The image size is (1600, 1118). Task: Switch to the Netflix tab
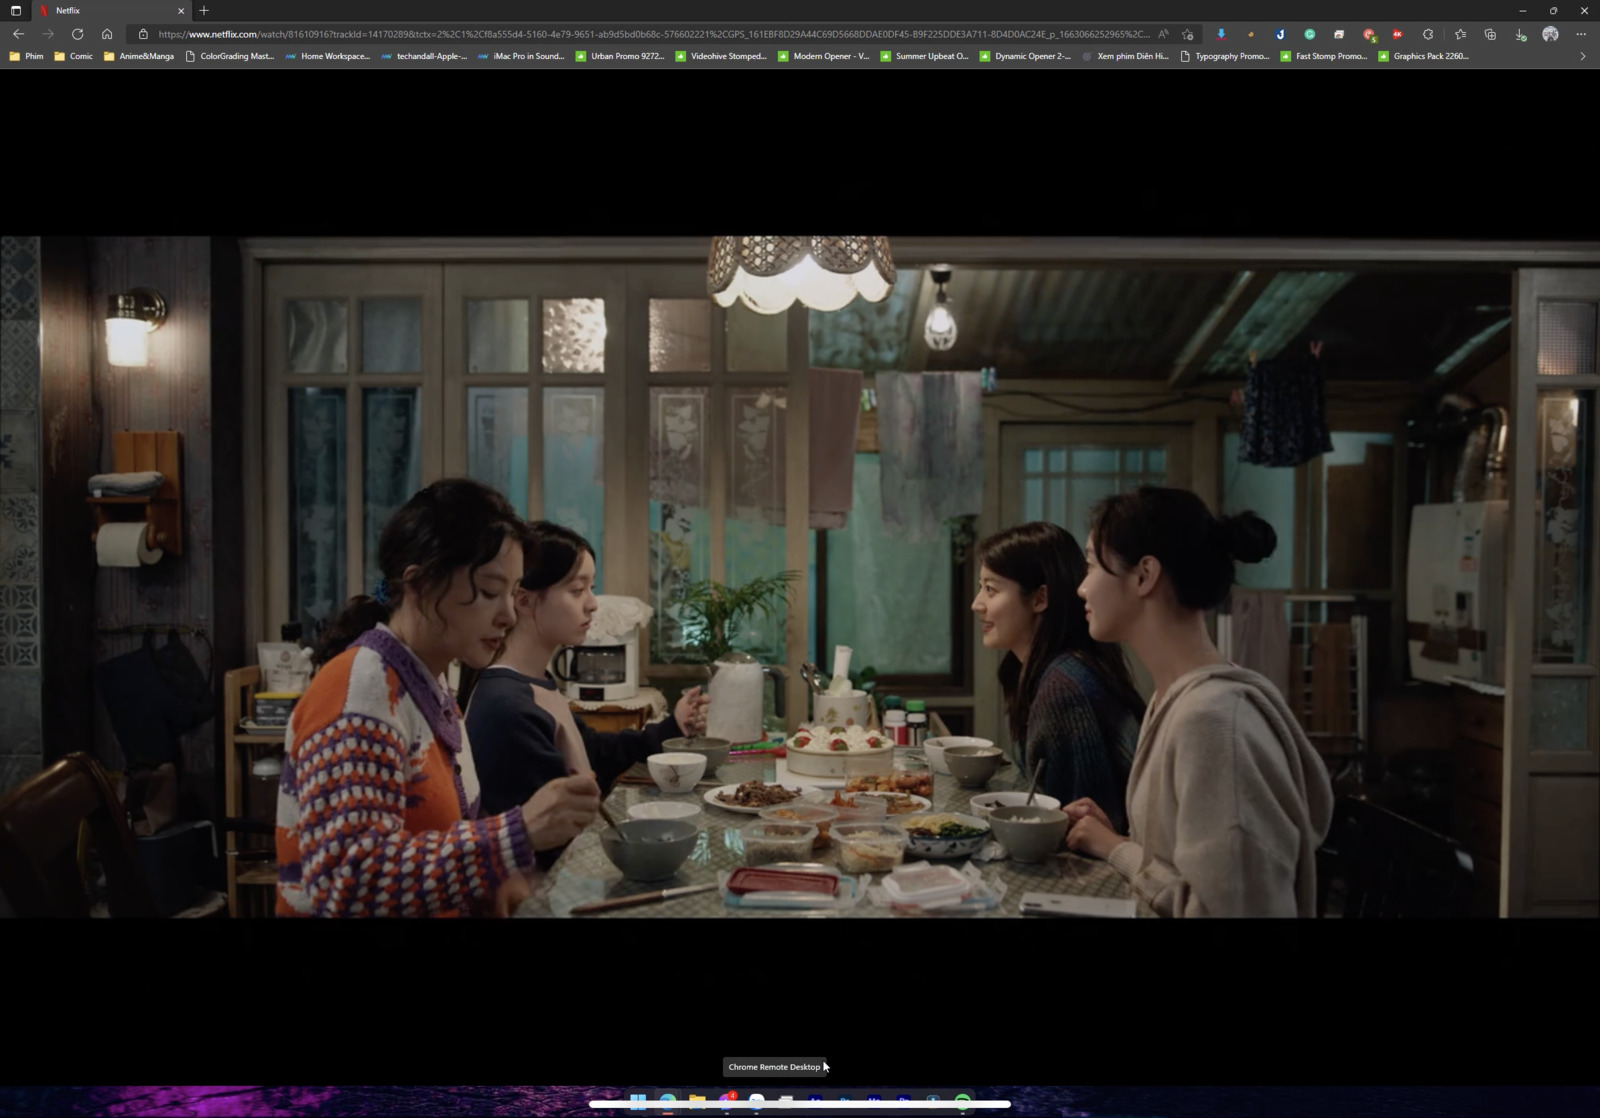tap(110, 10)
